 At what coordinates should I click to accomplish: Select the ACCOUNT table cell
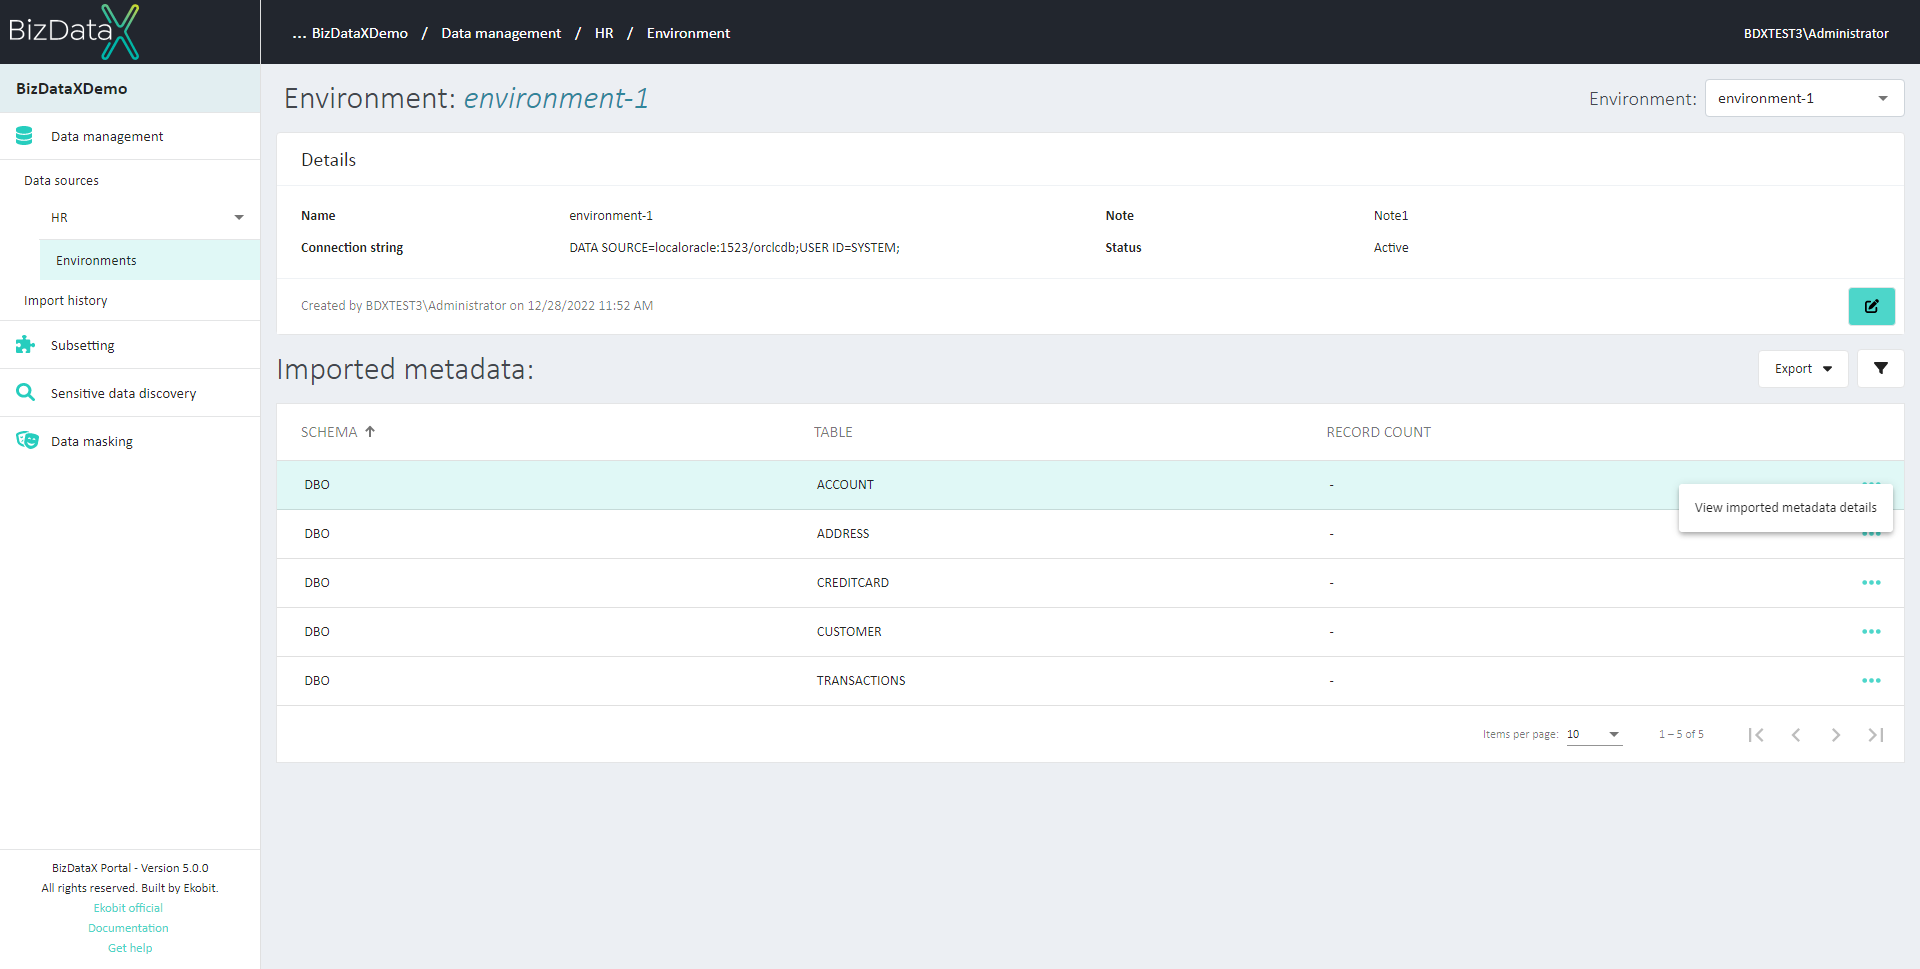tap(845, 485)
